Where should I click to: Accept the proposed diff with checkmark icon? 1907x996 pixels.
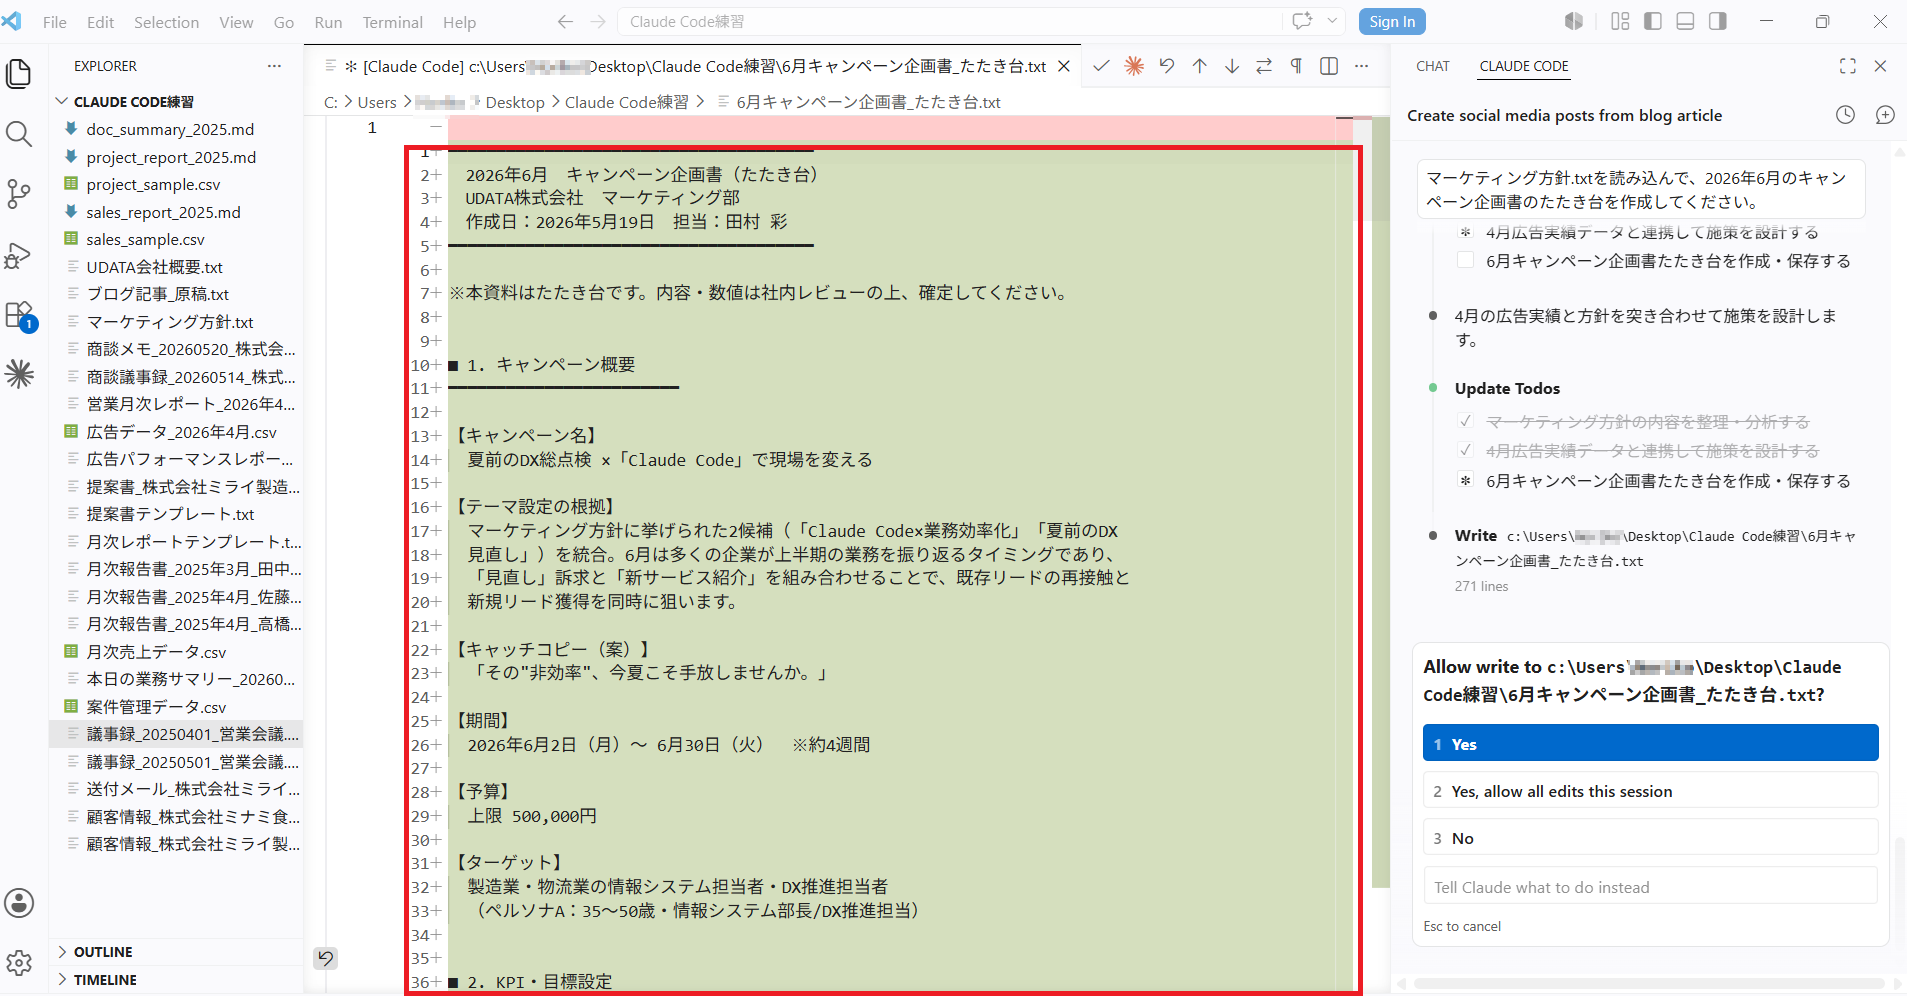1101,66
